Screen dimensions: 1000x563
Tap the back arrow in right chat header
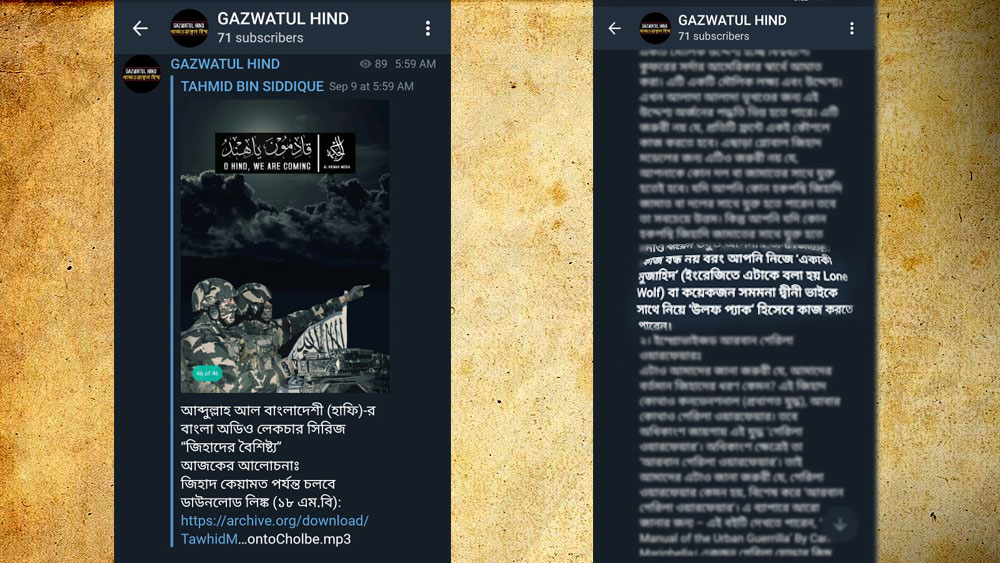pyautogui.click(x=614, y=28)
